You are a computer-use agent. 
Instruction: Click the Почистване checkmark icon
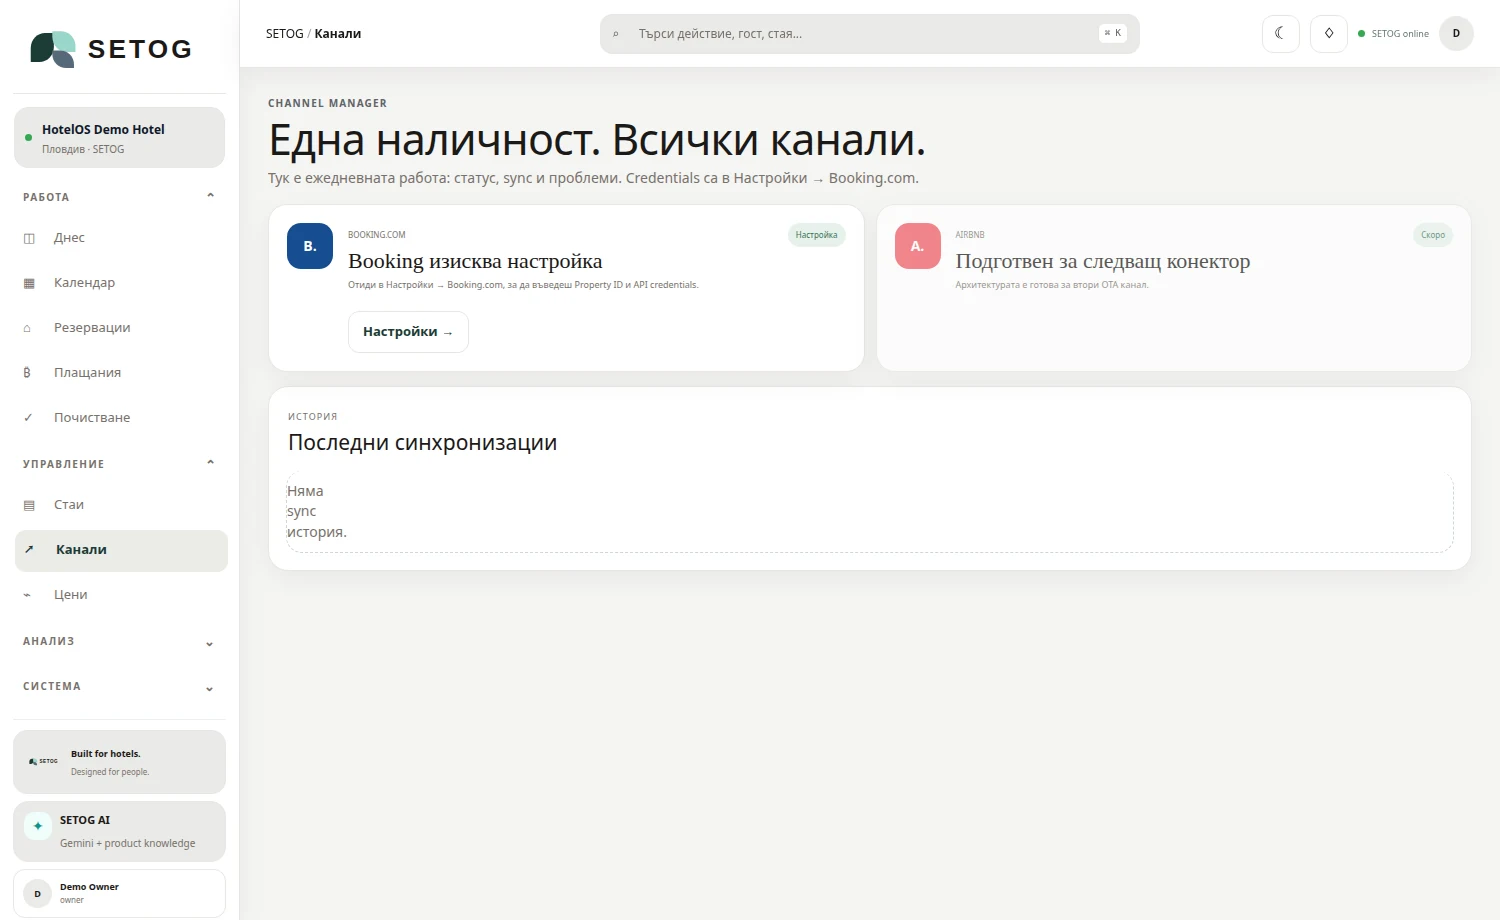point(28,418)
